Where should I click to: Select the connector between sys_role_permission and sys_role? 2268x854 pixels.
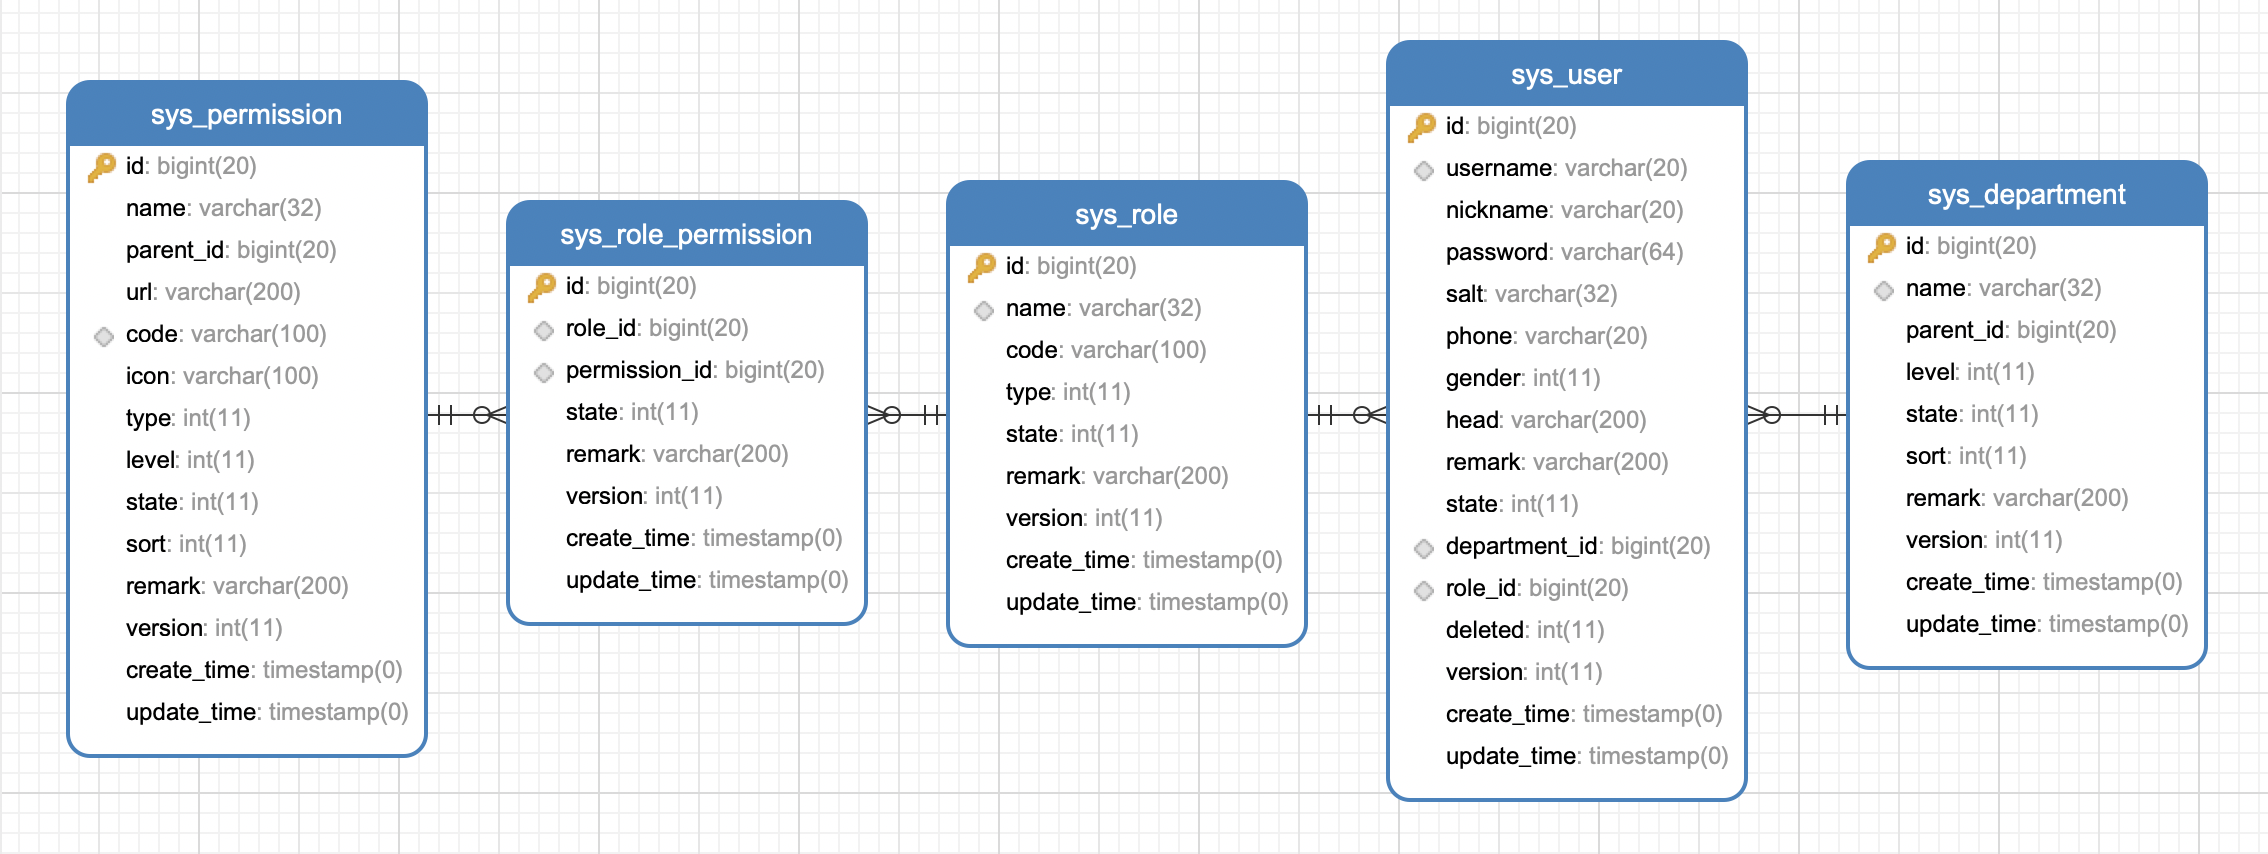pyautogui.click(x=907, y=414)
